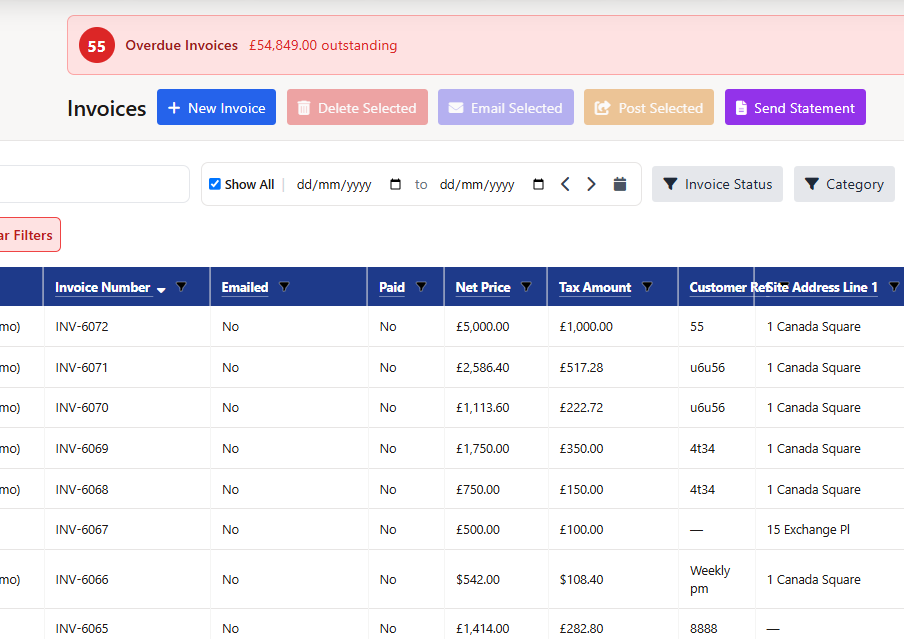Viewport: 904px width, 639px height.
Task: Click the search input box
Action: (95, 184)
